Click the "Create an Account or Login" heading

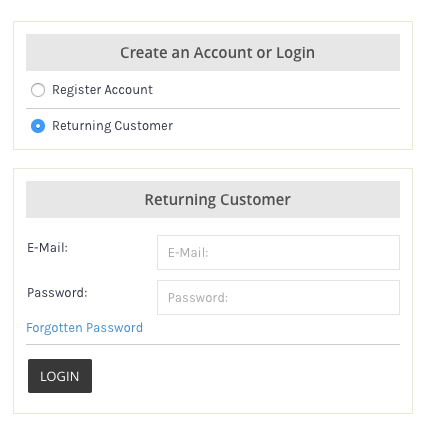217,53
